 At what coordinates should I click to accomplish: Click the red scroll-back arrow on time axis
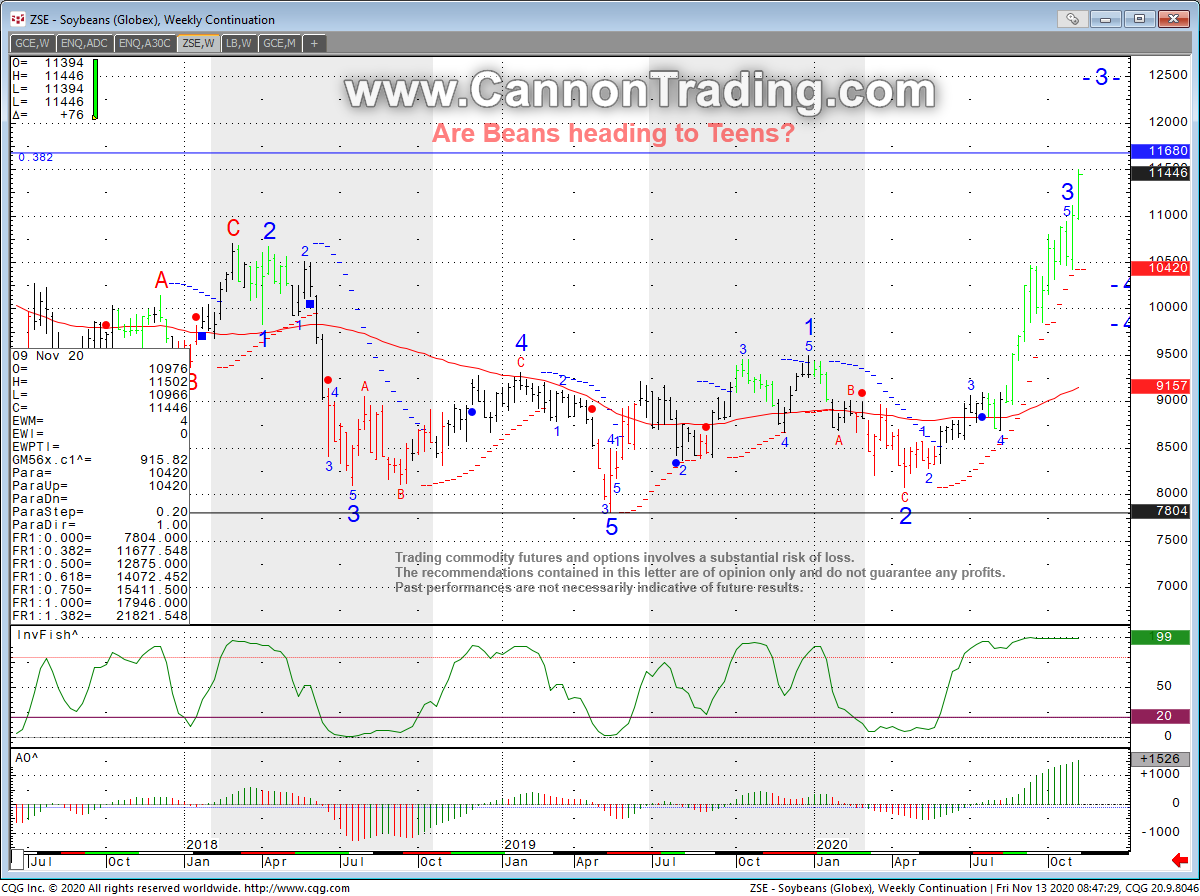[x=1180, y=860]
